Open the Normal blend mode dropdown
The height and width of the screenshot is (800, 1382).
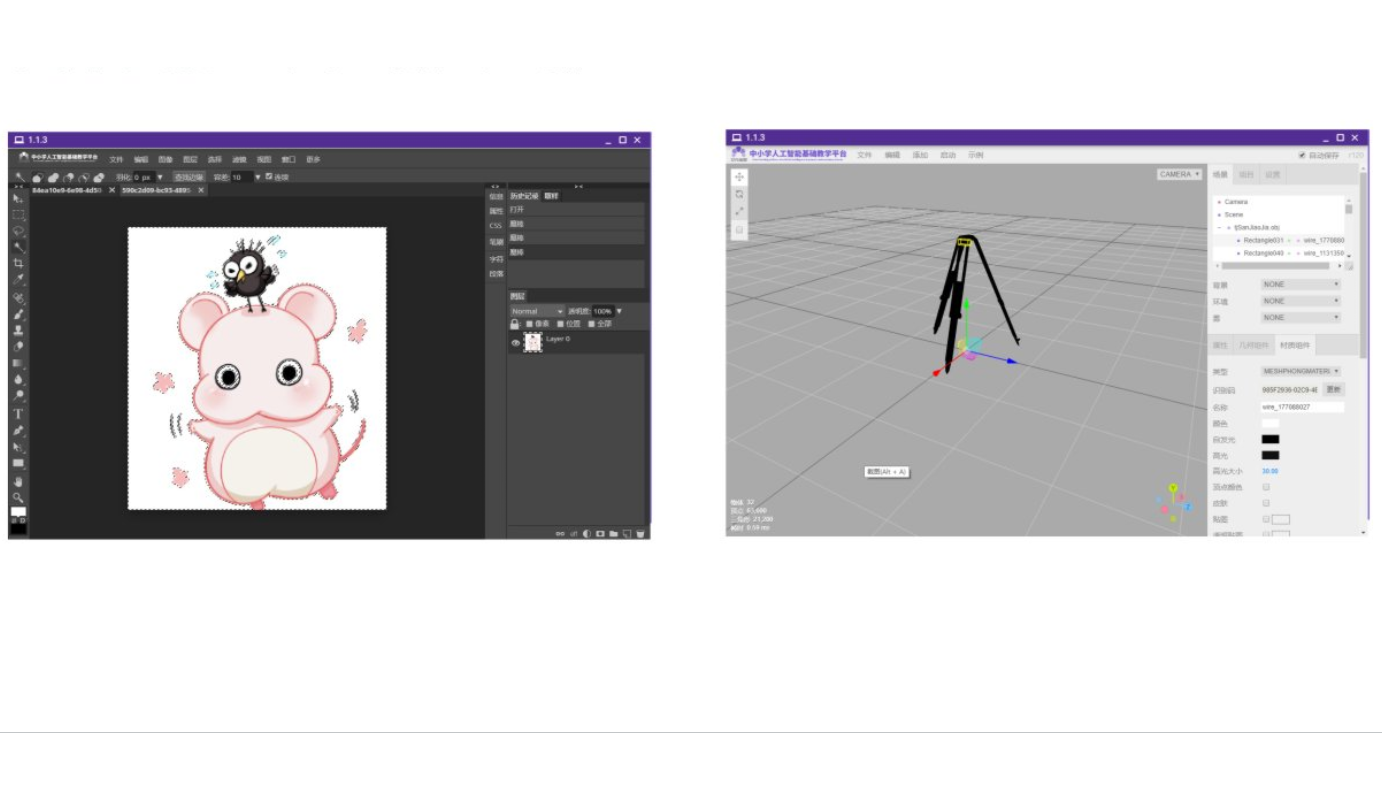click(x=537, y=311)
